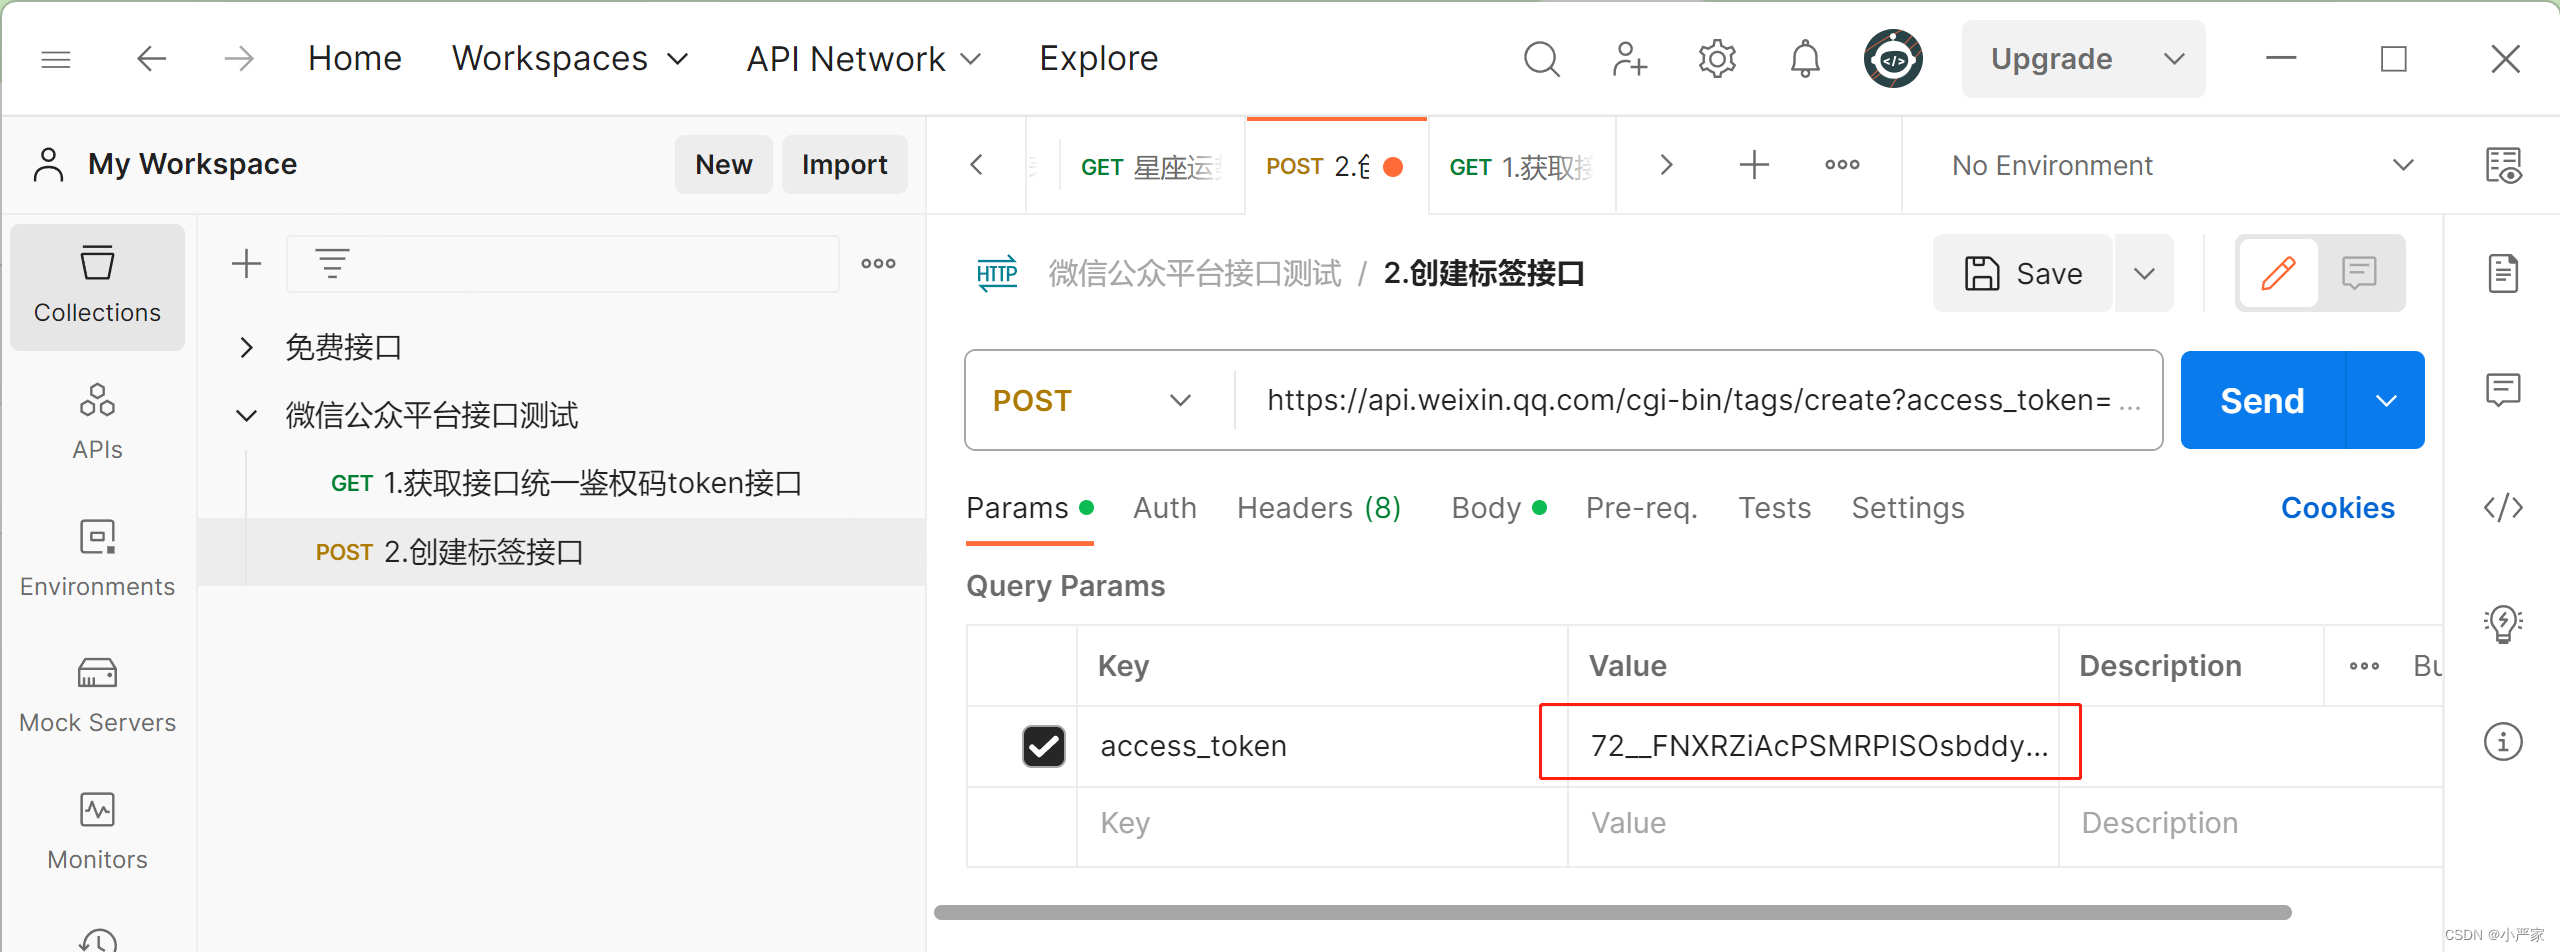The width and height of the screenshot is (2560, 952).
Task: Click the HTTP request type icon
Action: click(x=997, y=273)
